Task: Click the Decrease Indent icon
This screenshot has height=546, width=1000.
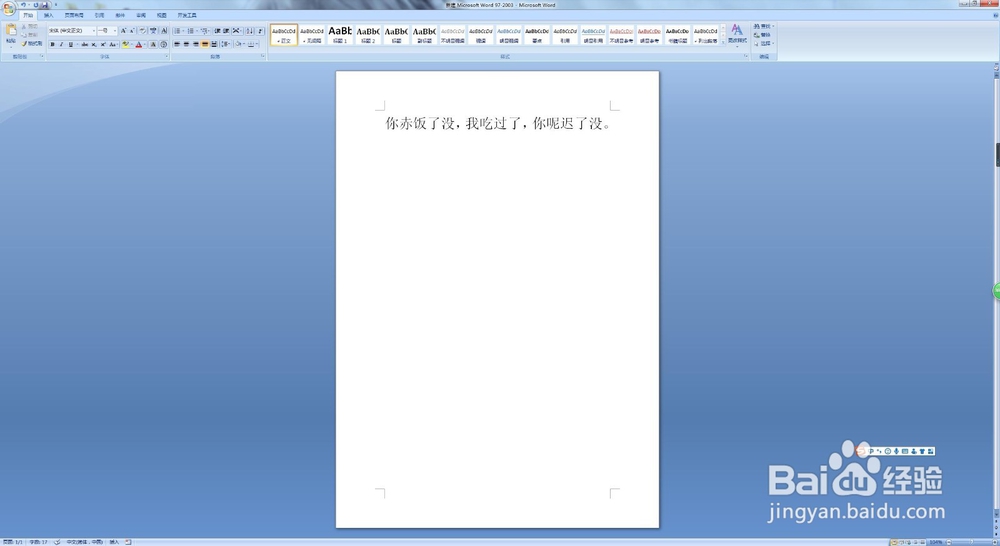Action: click(217, 31)
